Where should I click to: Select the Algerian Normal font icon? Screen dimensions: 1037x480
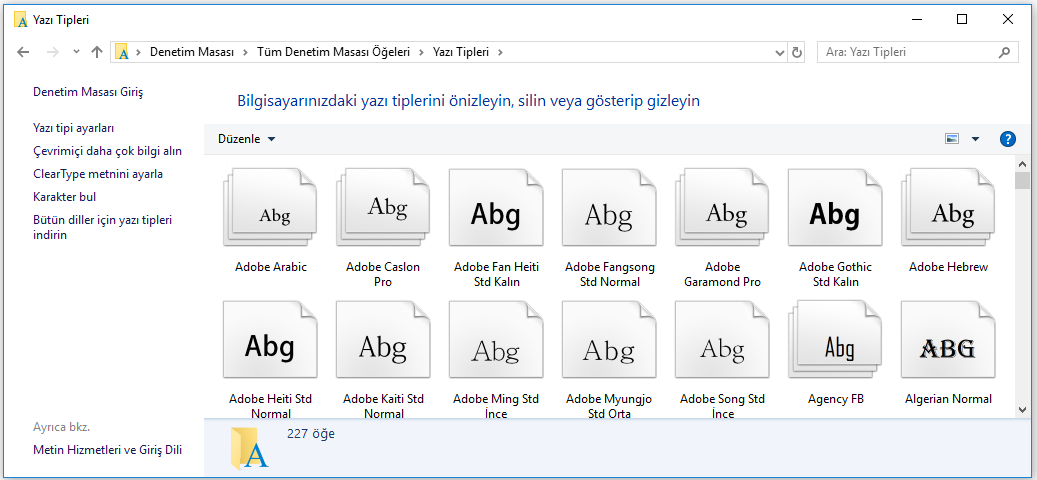pyautogui.click(x=948, y=346)
